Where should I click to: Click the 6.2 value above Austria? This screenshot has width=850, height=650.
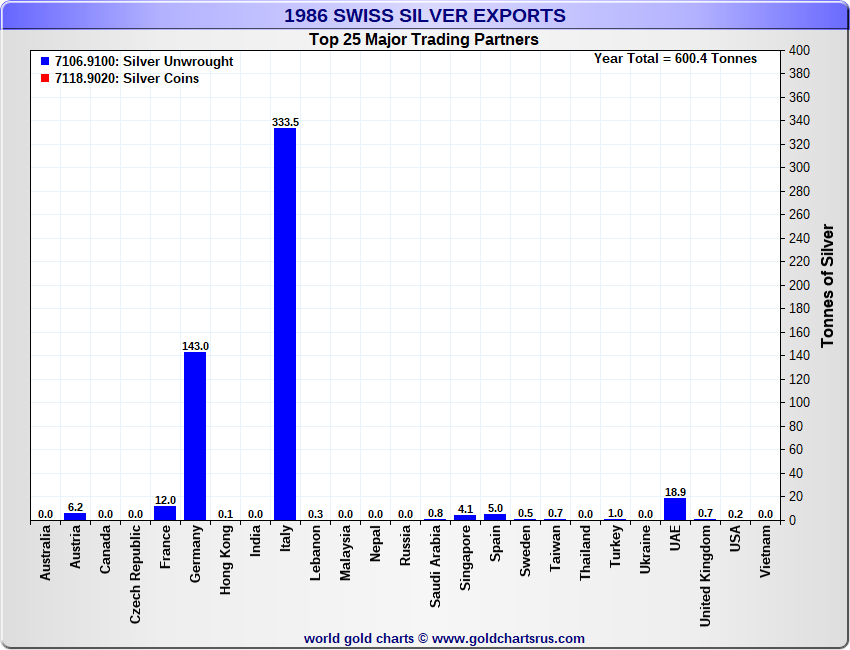tap(75, 507)
